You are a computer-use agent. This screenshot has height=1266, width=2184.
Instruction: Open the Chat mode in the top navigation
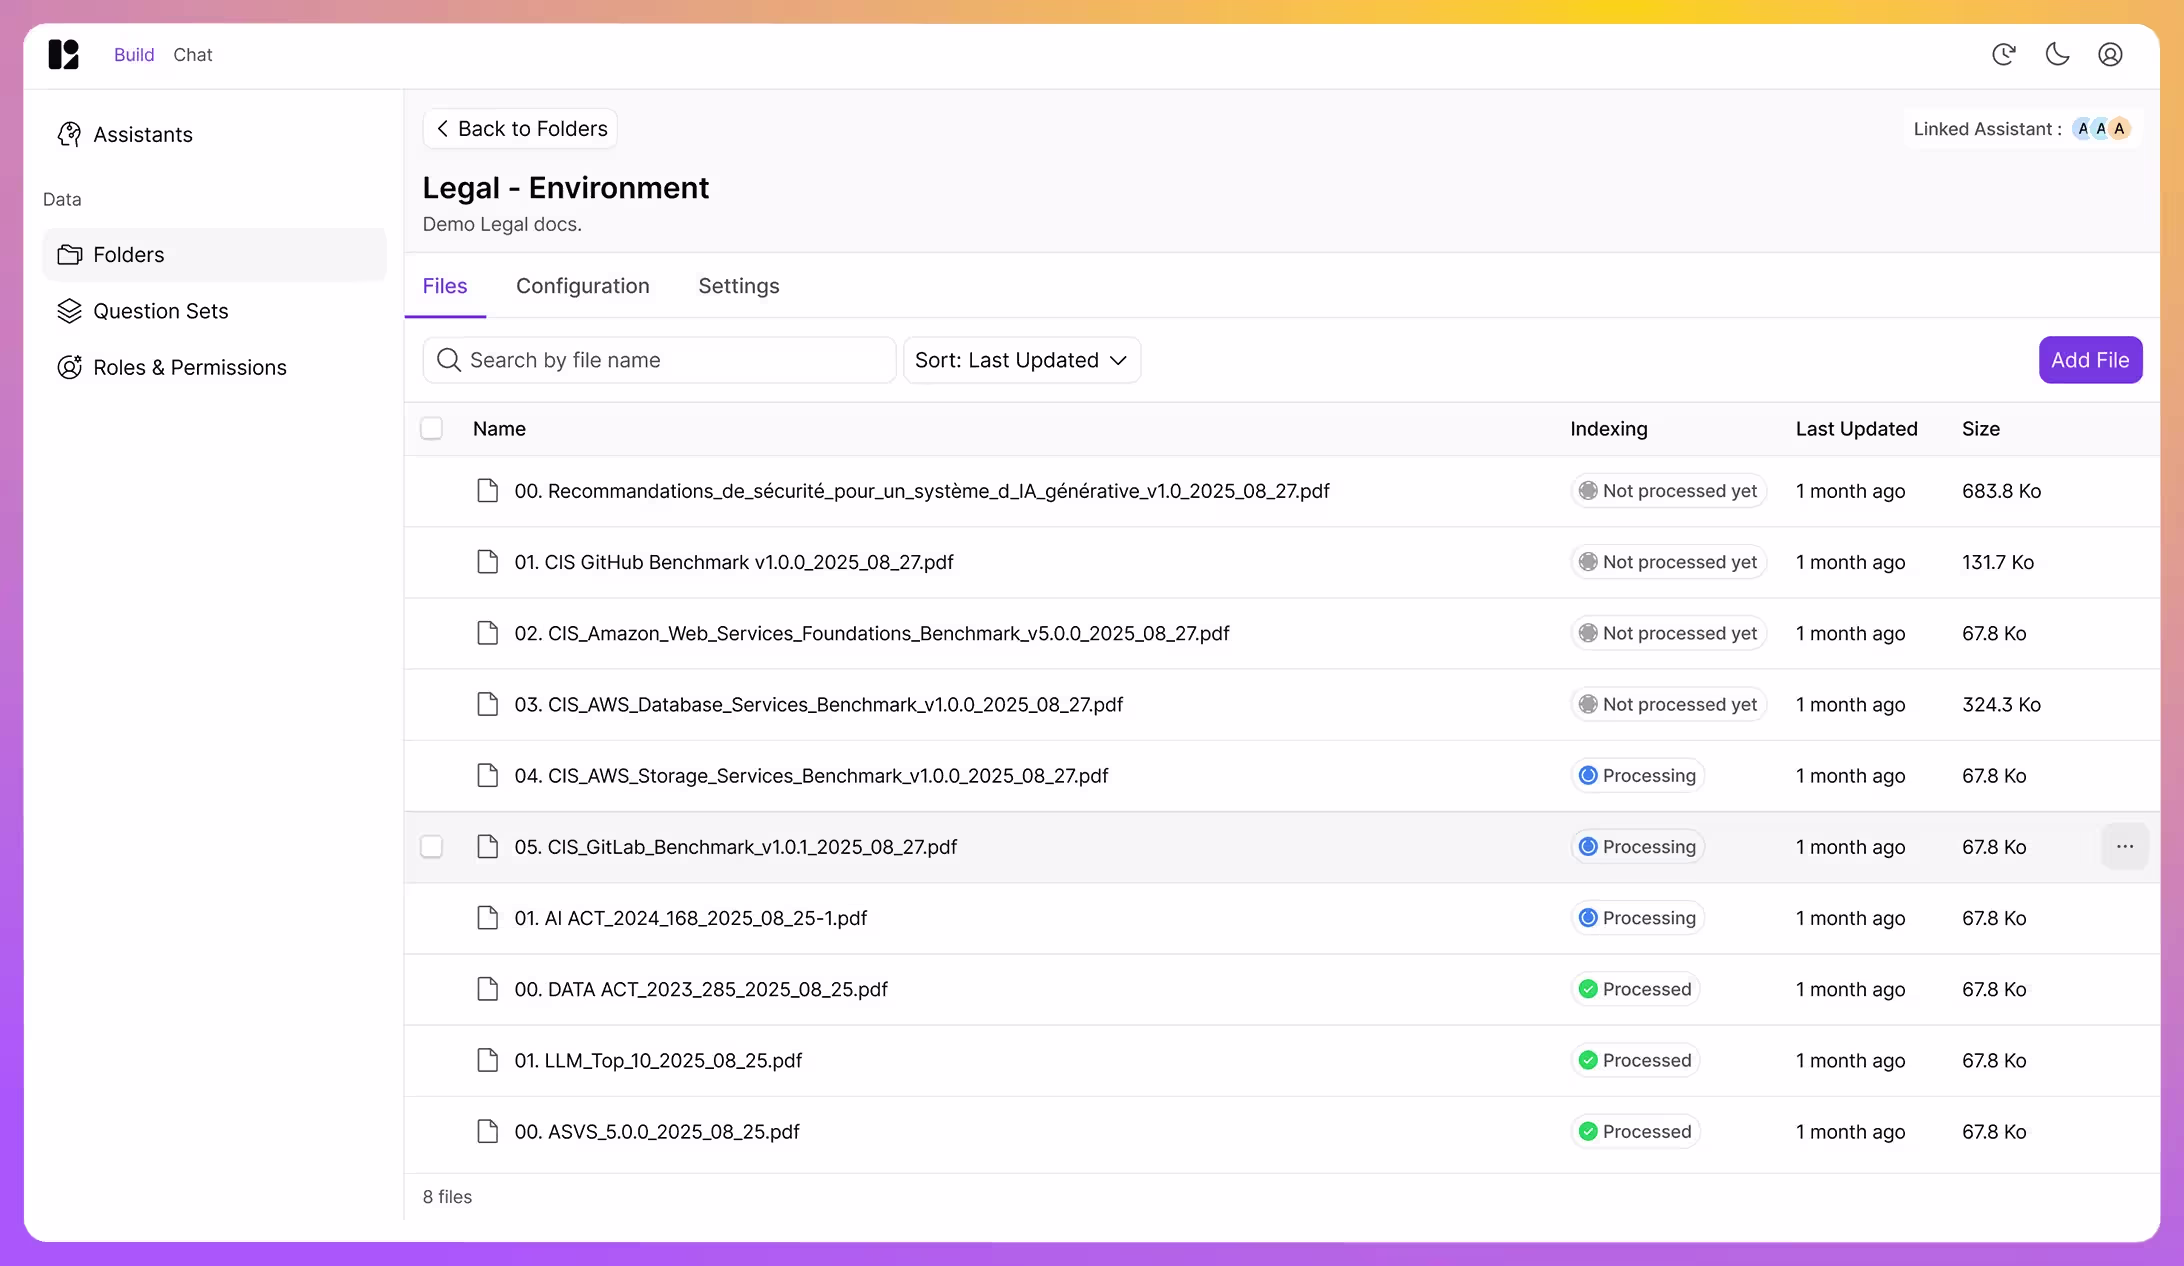[192, 55]
